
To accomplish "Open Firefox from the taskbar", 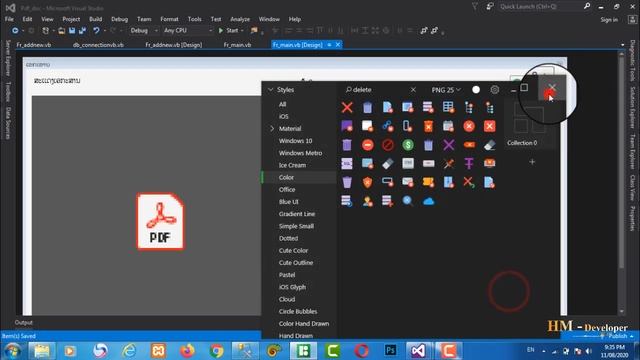I will tap(187, 350).
